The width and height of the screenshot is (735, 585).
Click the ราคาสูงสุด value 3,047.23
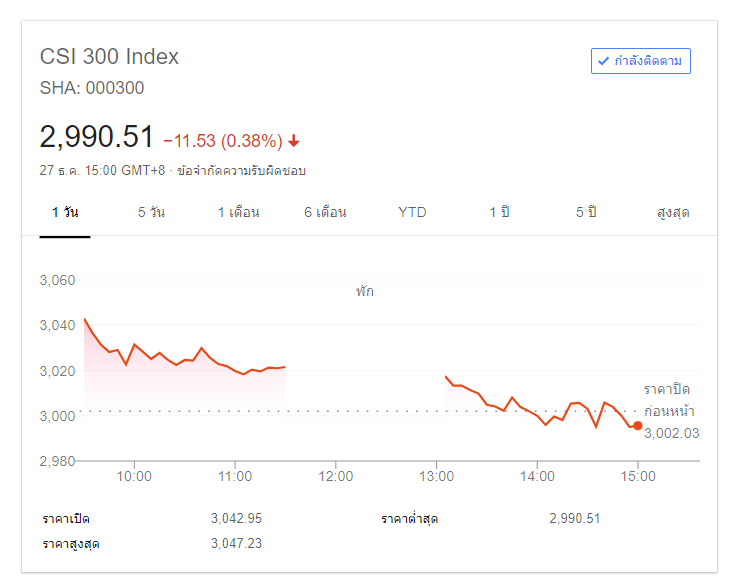[x=236, y=544]
